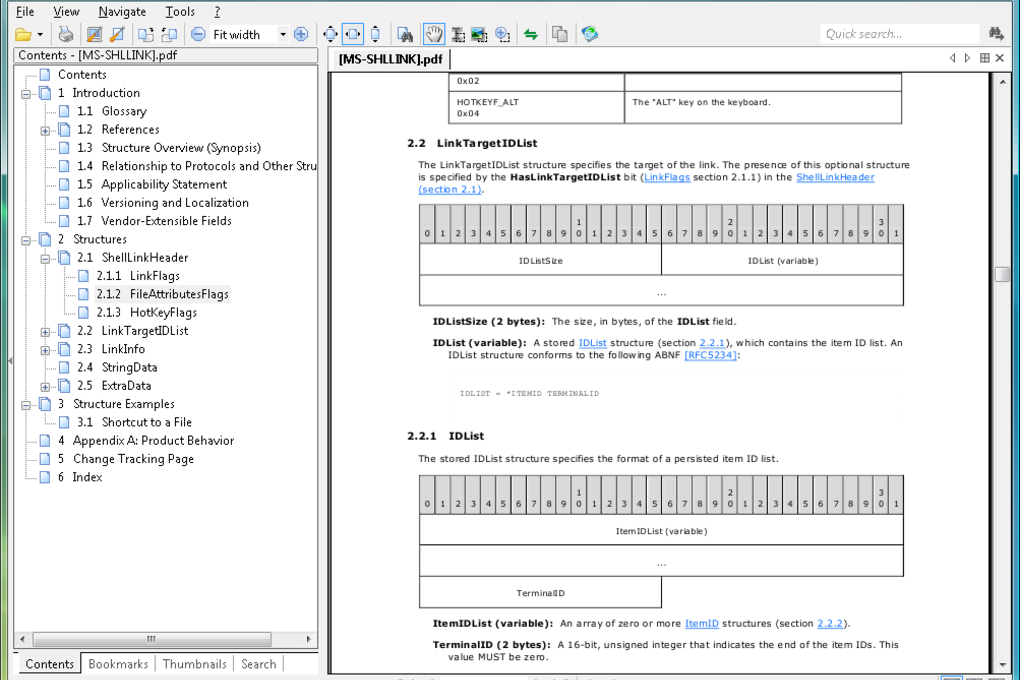Open the File menu
Screen dimensions: 1020x680
(x=25, y=12)
